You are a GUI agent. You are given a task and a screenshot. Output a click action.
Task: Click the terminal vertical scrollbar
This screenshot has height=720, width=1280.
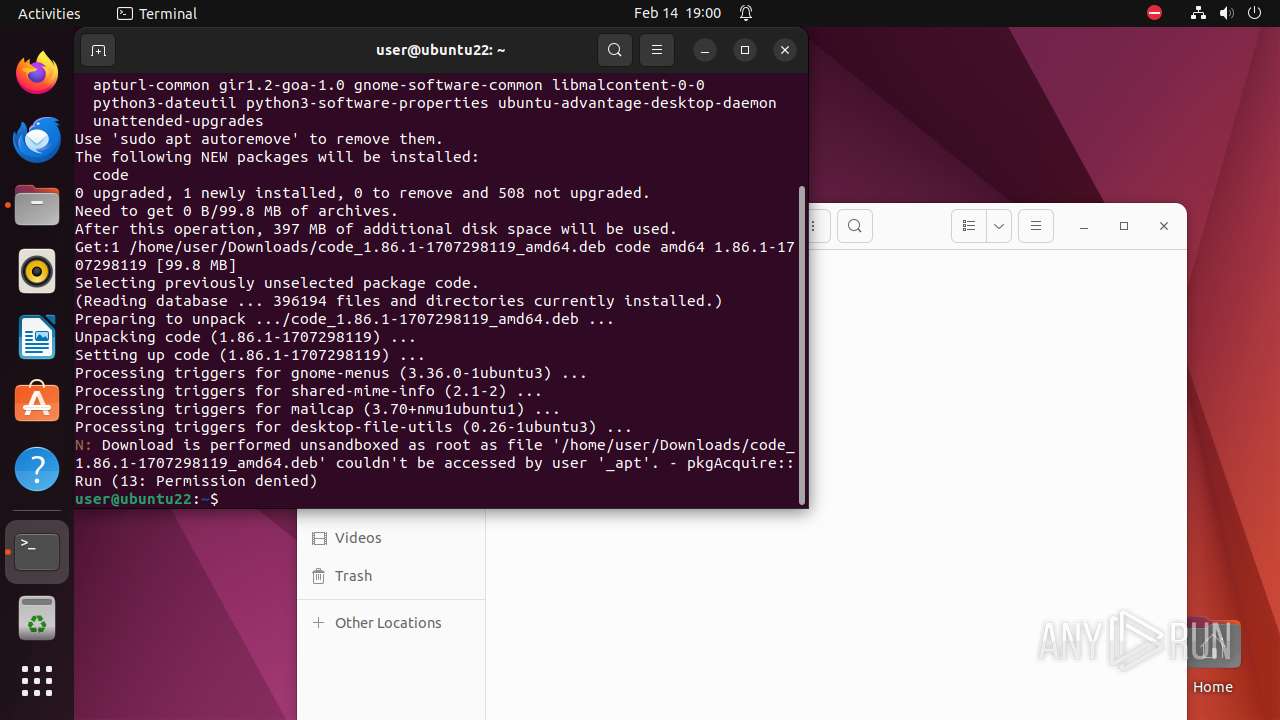point(801,345)
